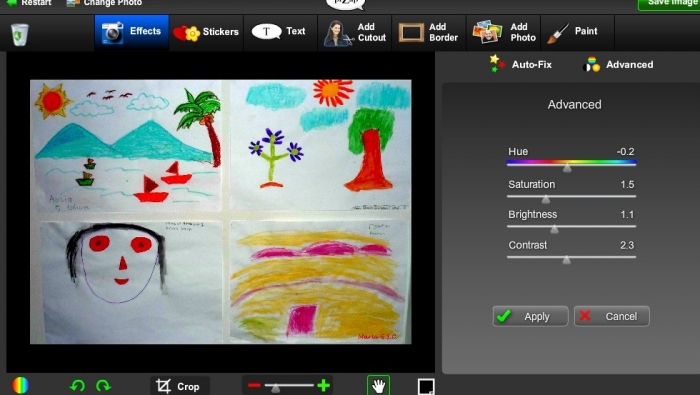This screenshot has height=395, width=700.
Task: Activate the Crop tool
Action: [x=179, y=386]
